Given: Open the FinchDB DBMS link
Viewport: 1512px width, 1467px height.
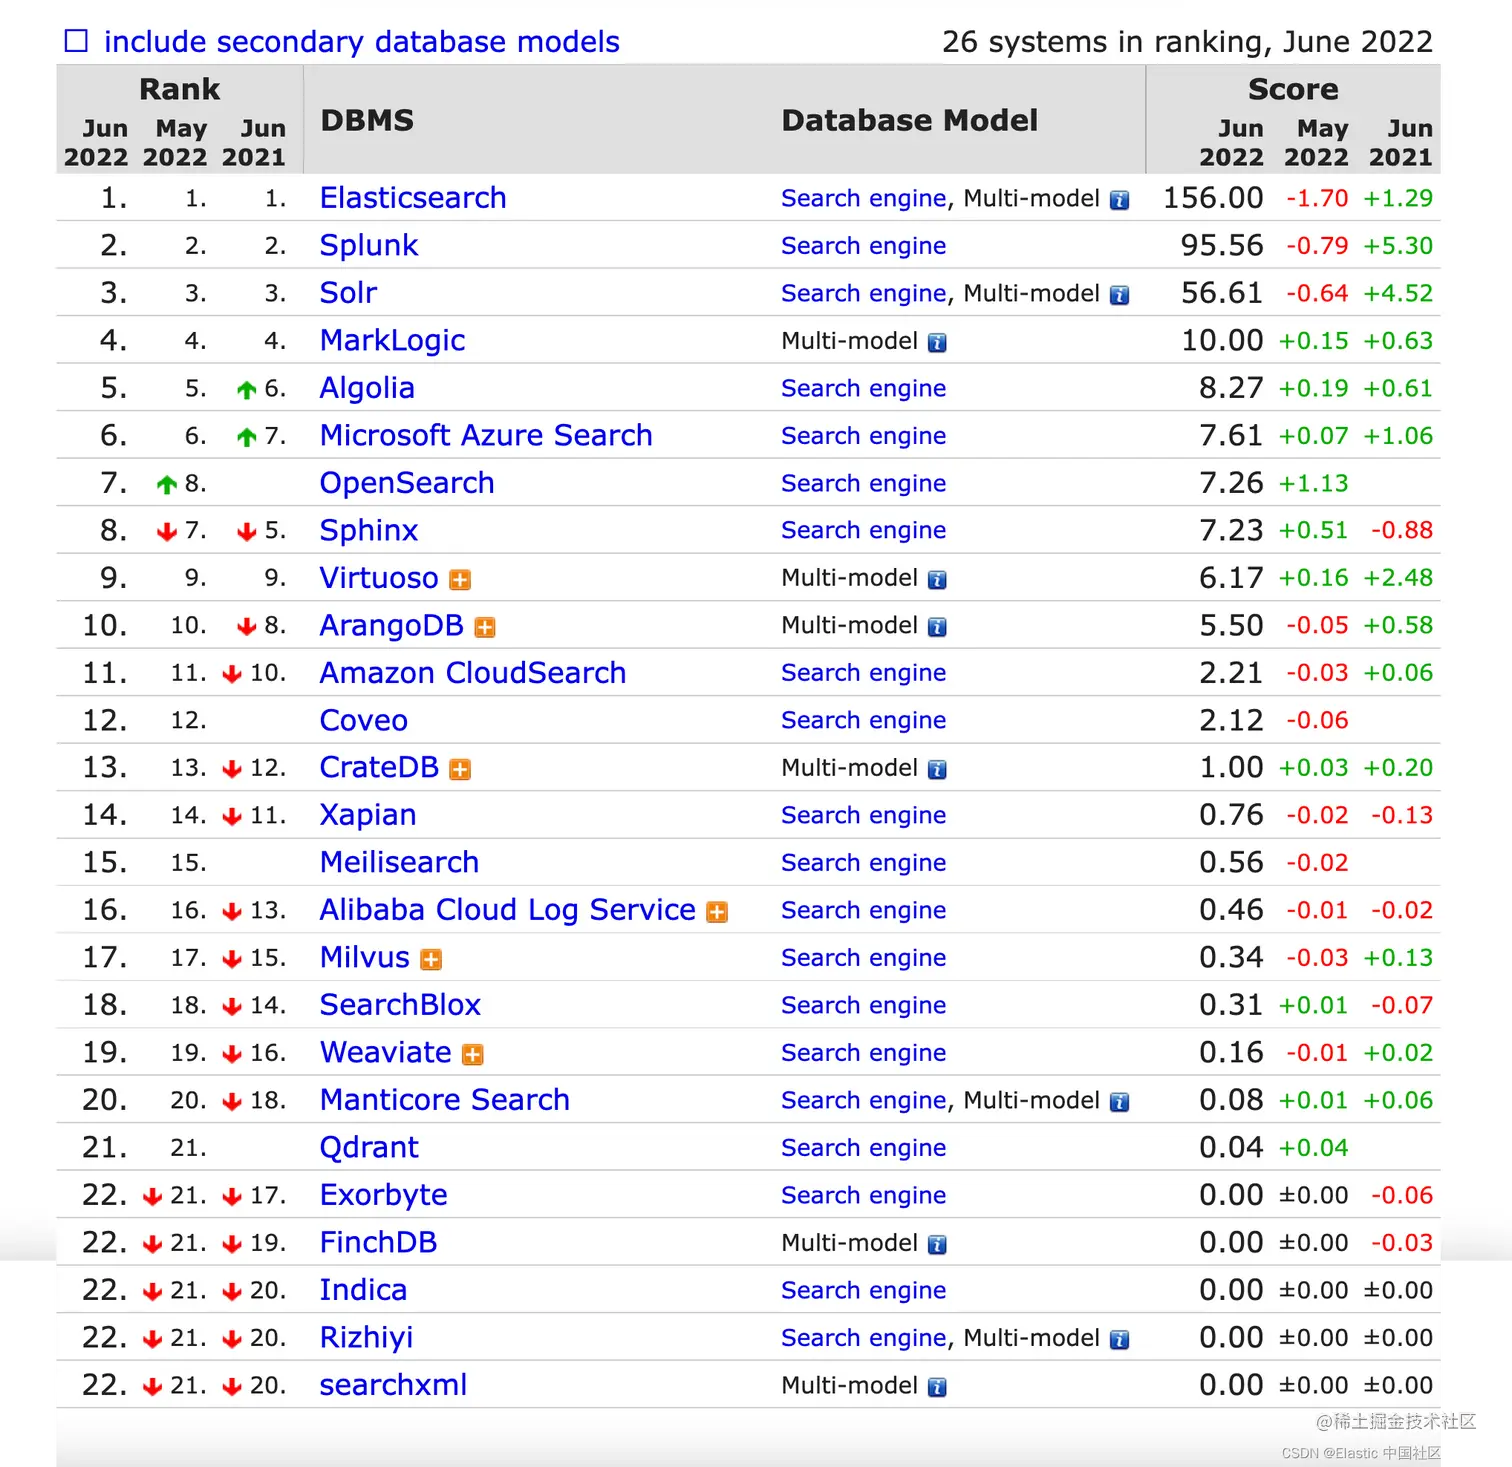Looking at the screenshot, I should [x=378, y=1243].
